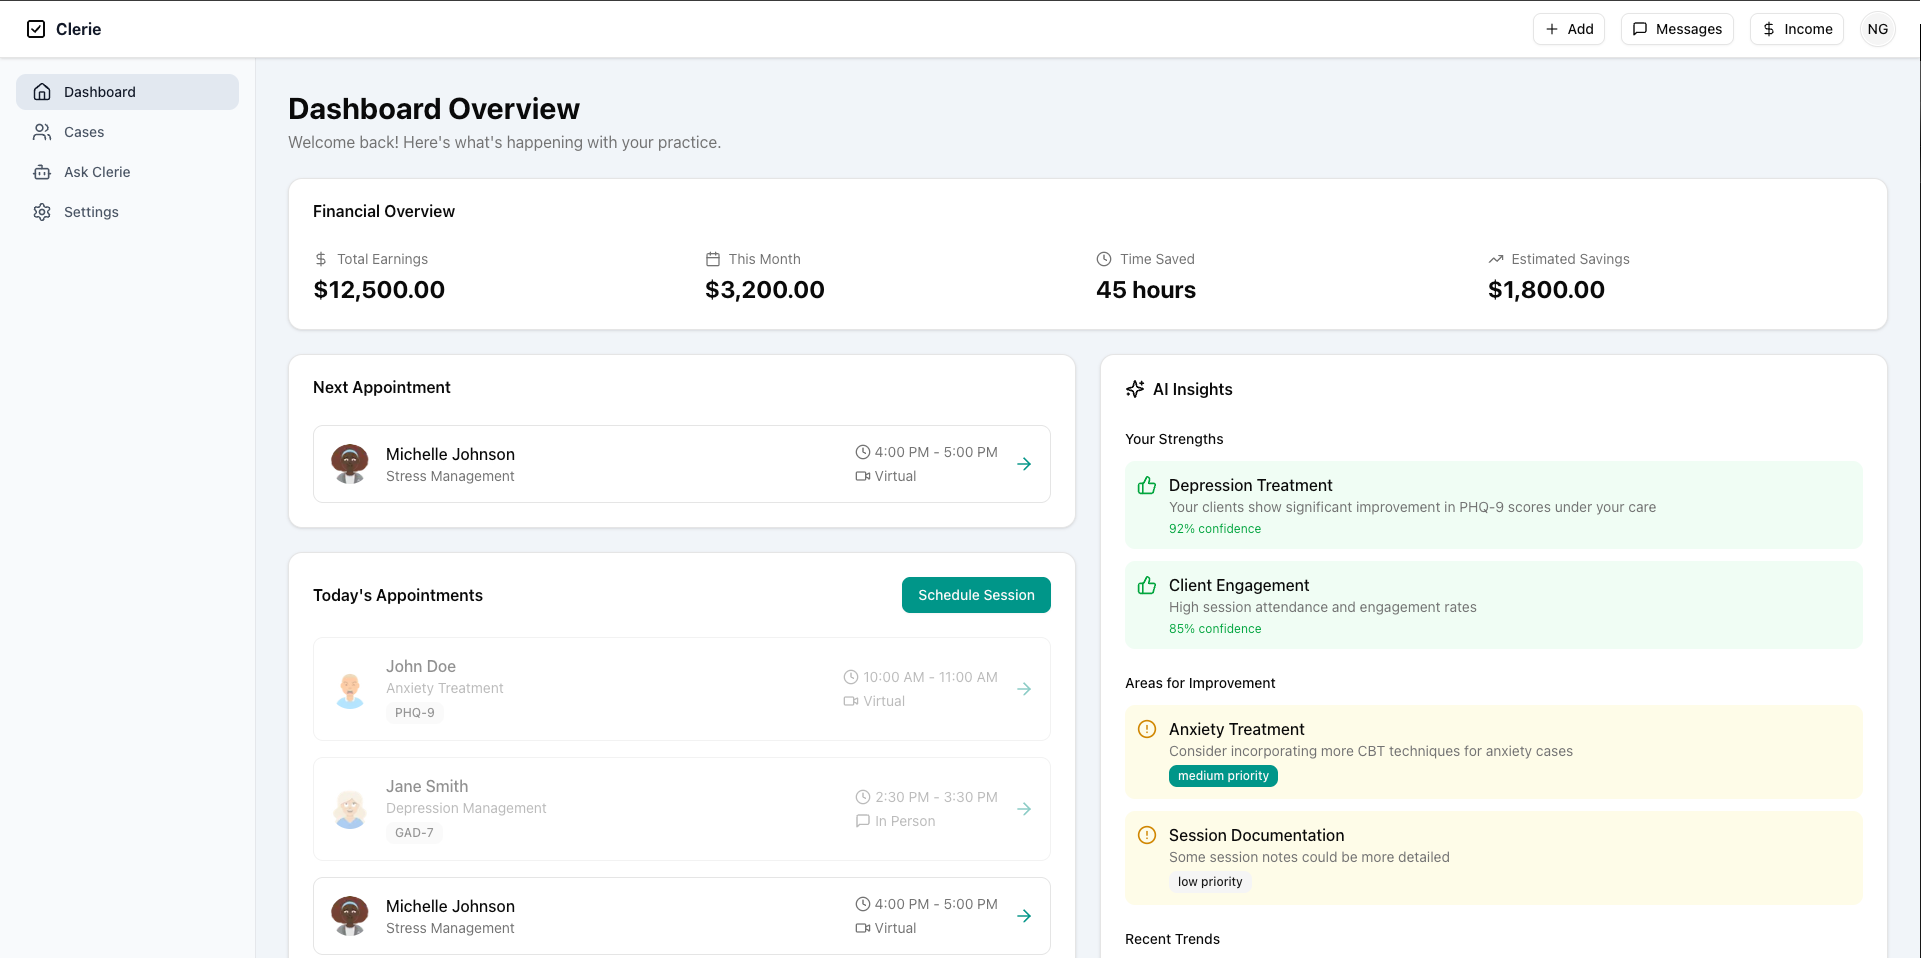Viewport: 1921px width, 958px height.
Task: Expand John Doe's appointment details arrow
Action: coord(1024,689)
